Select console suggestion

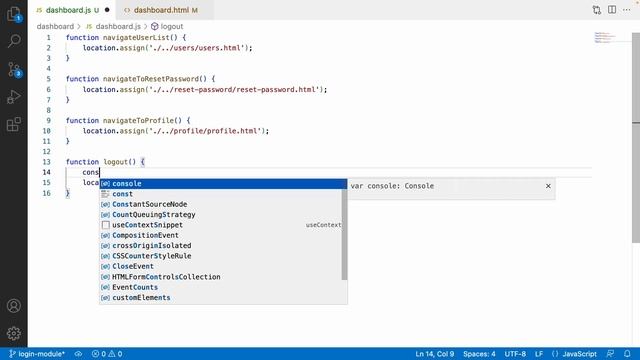tap(223, 184)
